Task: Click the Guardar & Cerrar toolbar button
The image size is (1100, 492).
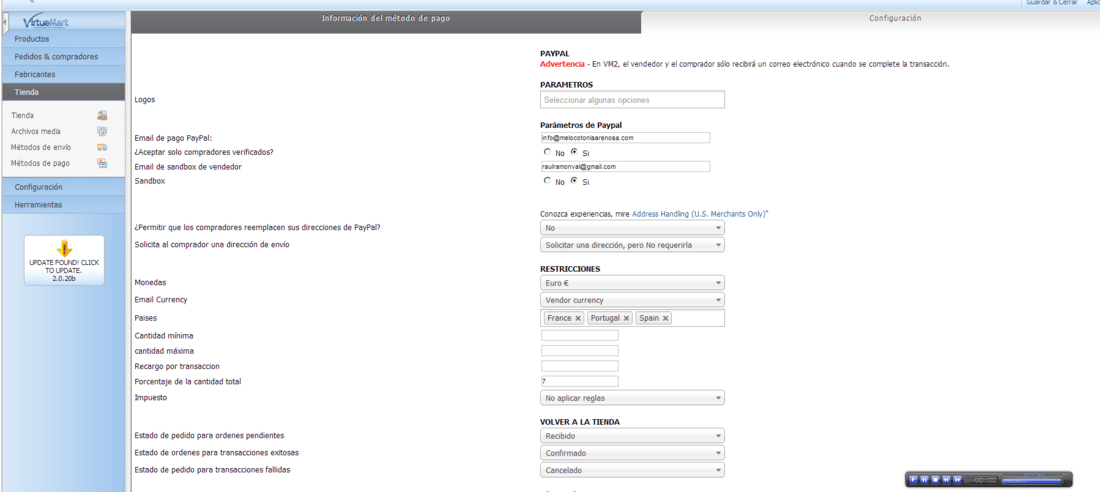Action: (x=1054, y=3)
